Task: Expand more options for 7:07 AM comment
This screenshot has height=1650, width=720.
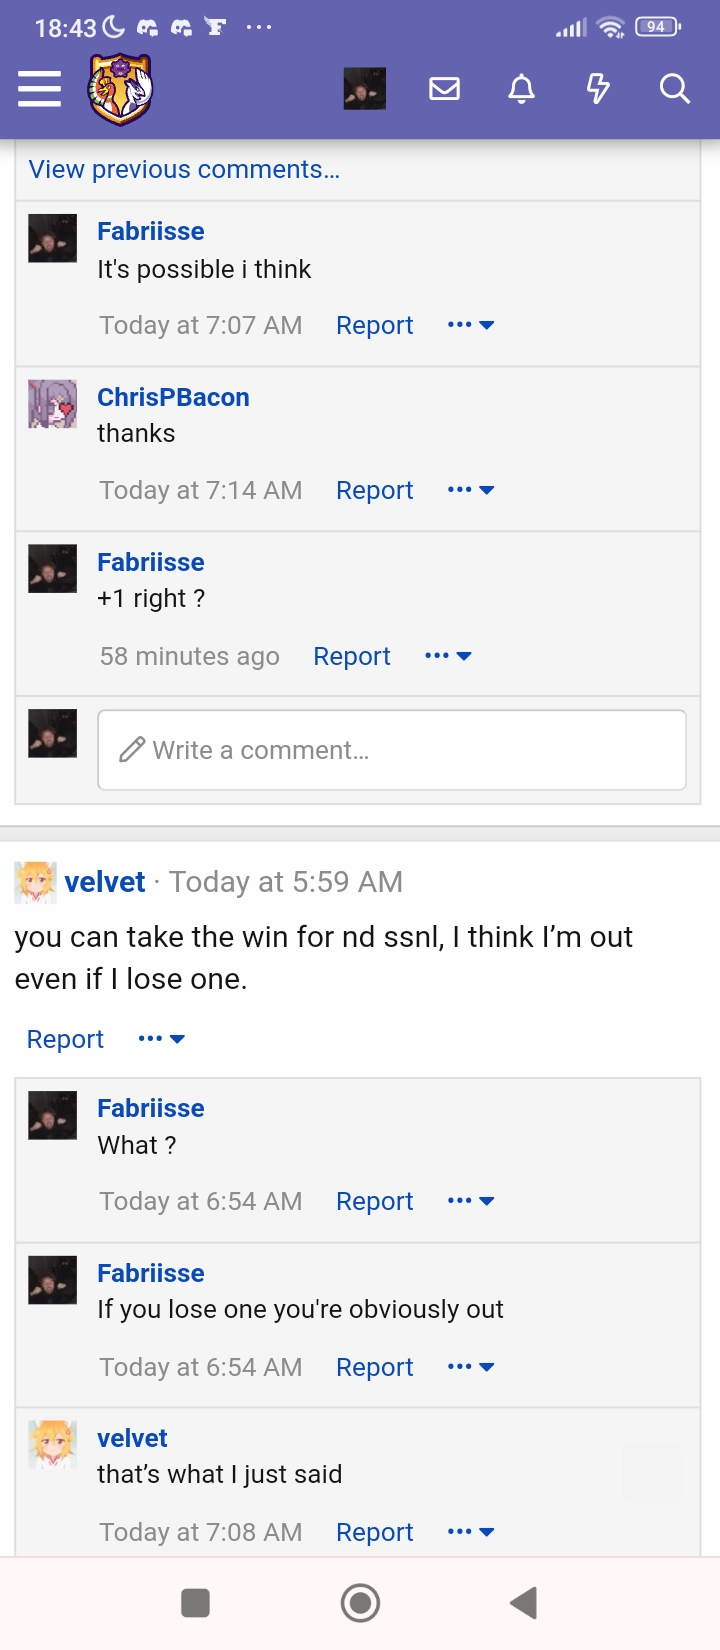Action: tap(471, 325)
